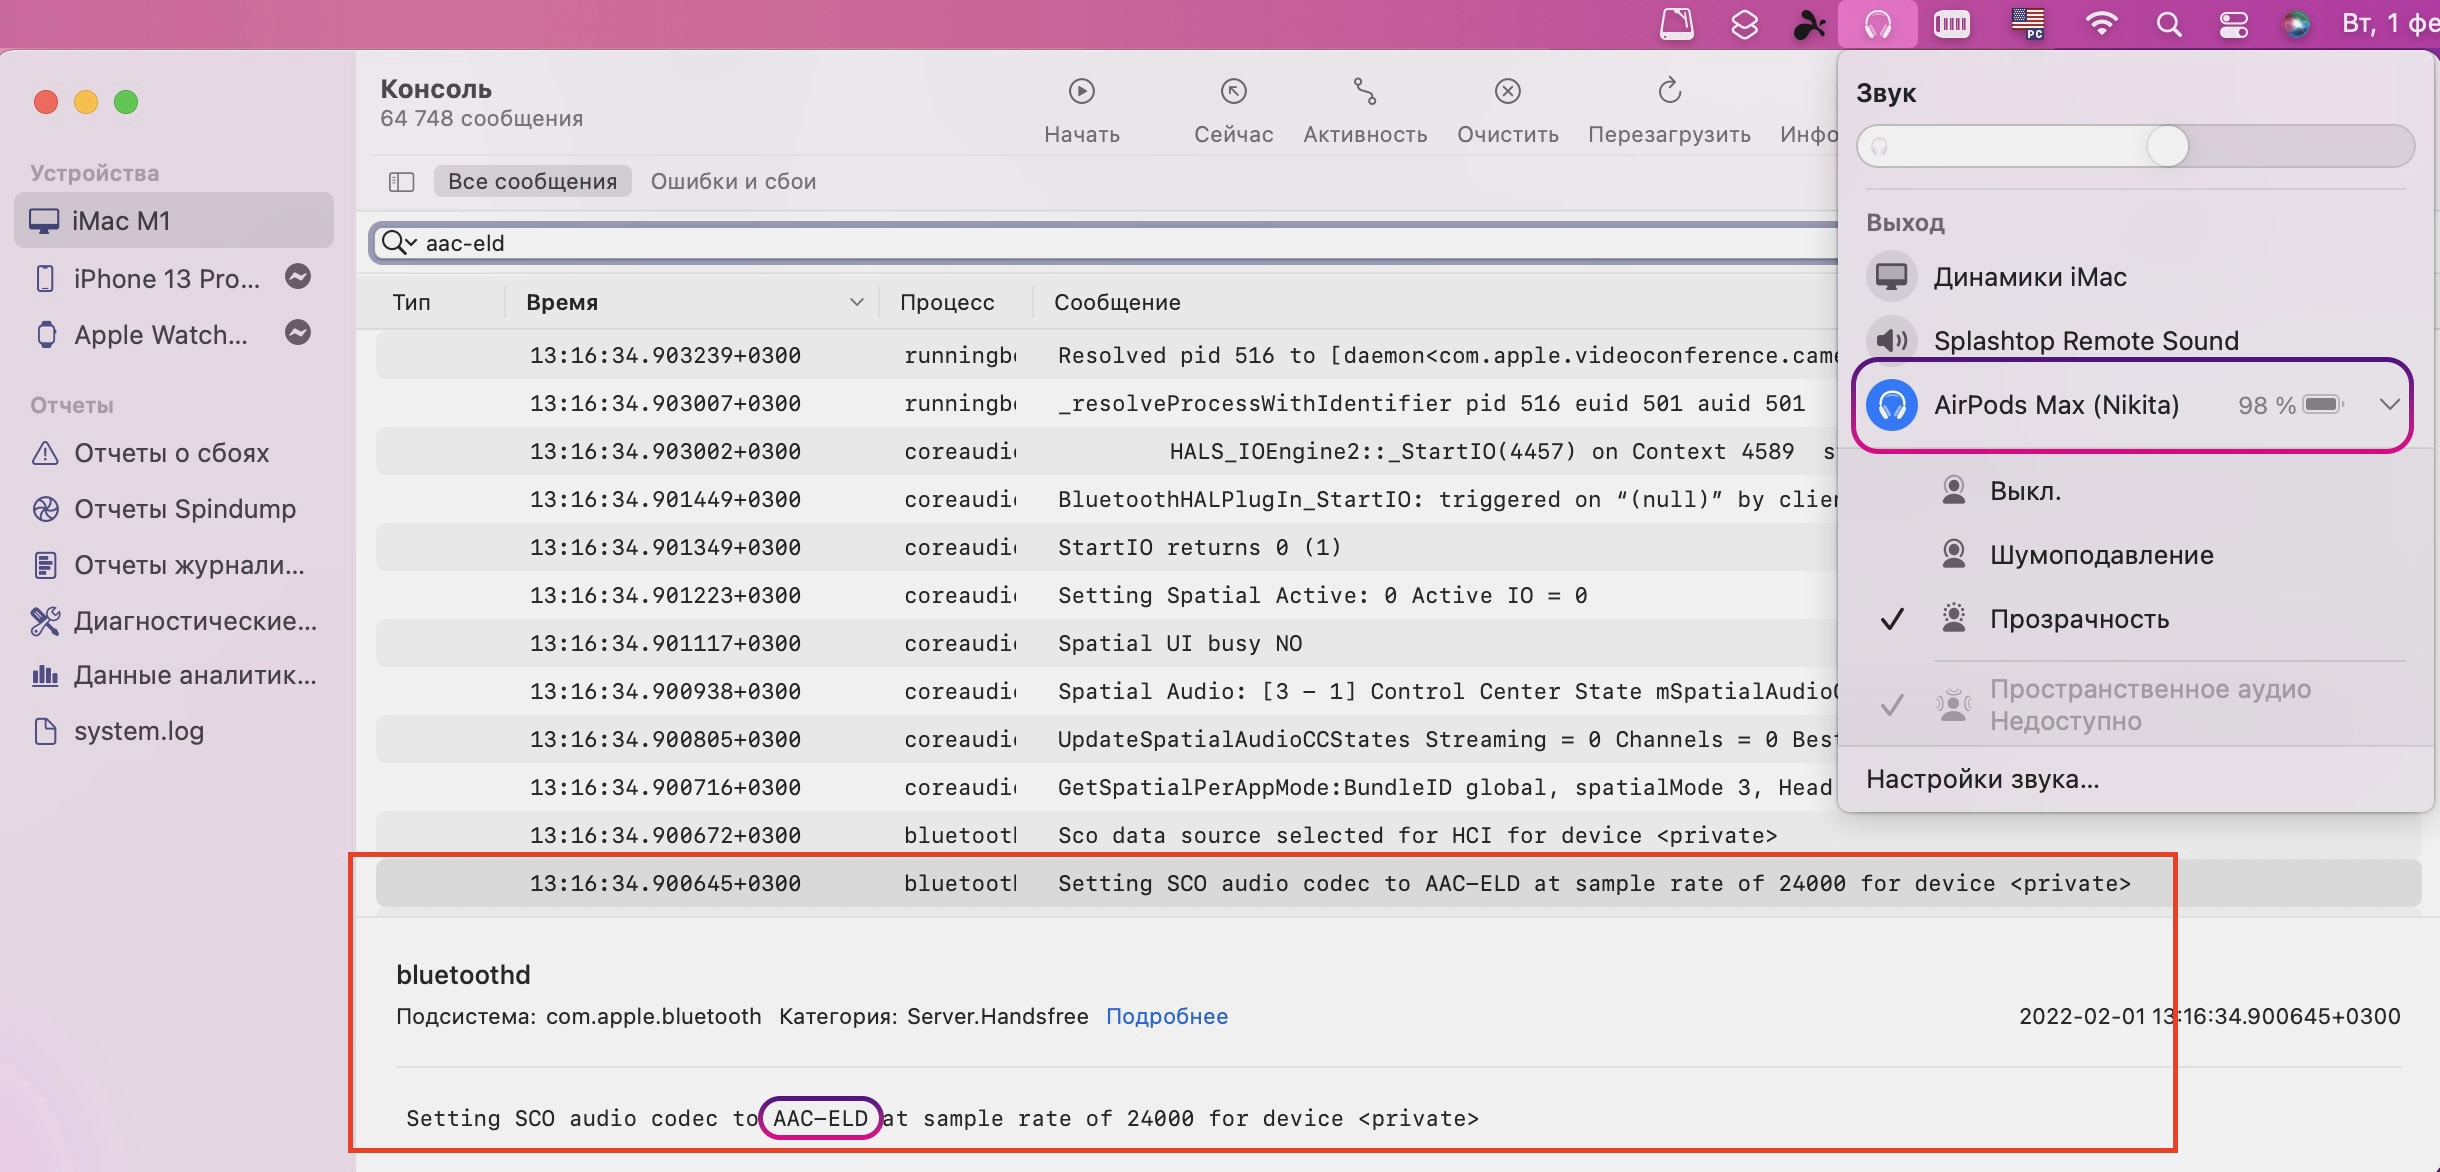The height and width of the screenshot is (1172, 2440).
Task: Select iMac M1 device in sidebar
Action: point(174,220)
